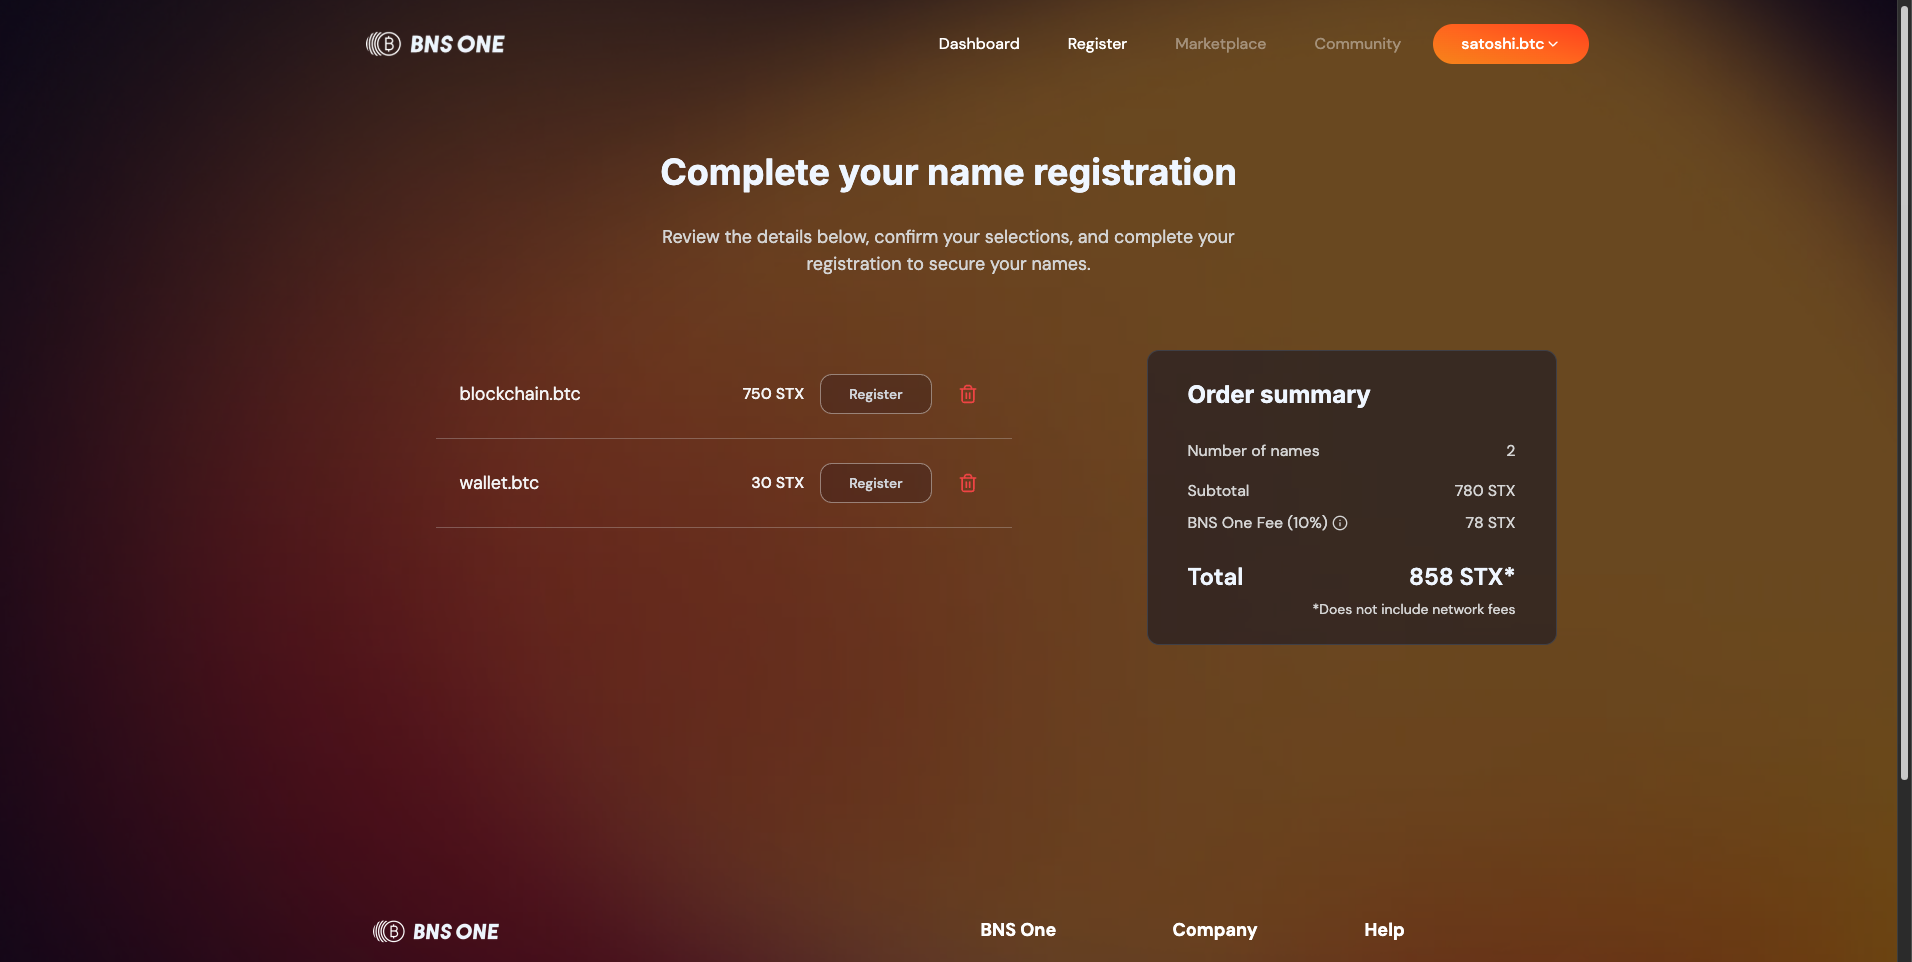Open Community in navigation

[1357, 44]
